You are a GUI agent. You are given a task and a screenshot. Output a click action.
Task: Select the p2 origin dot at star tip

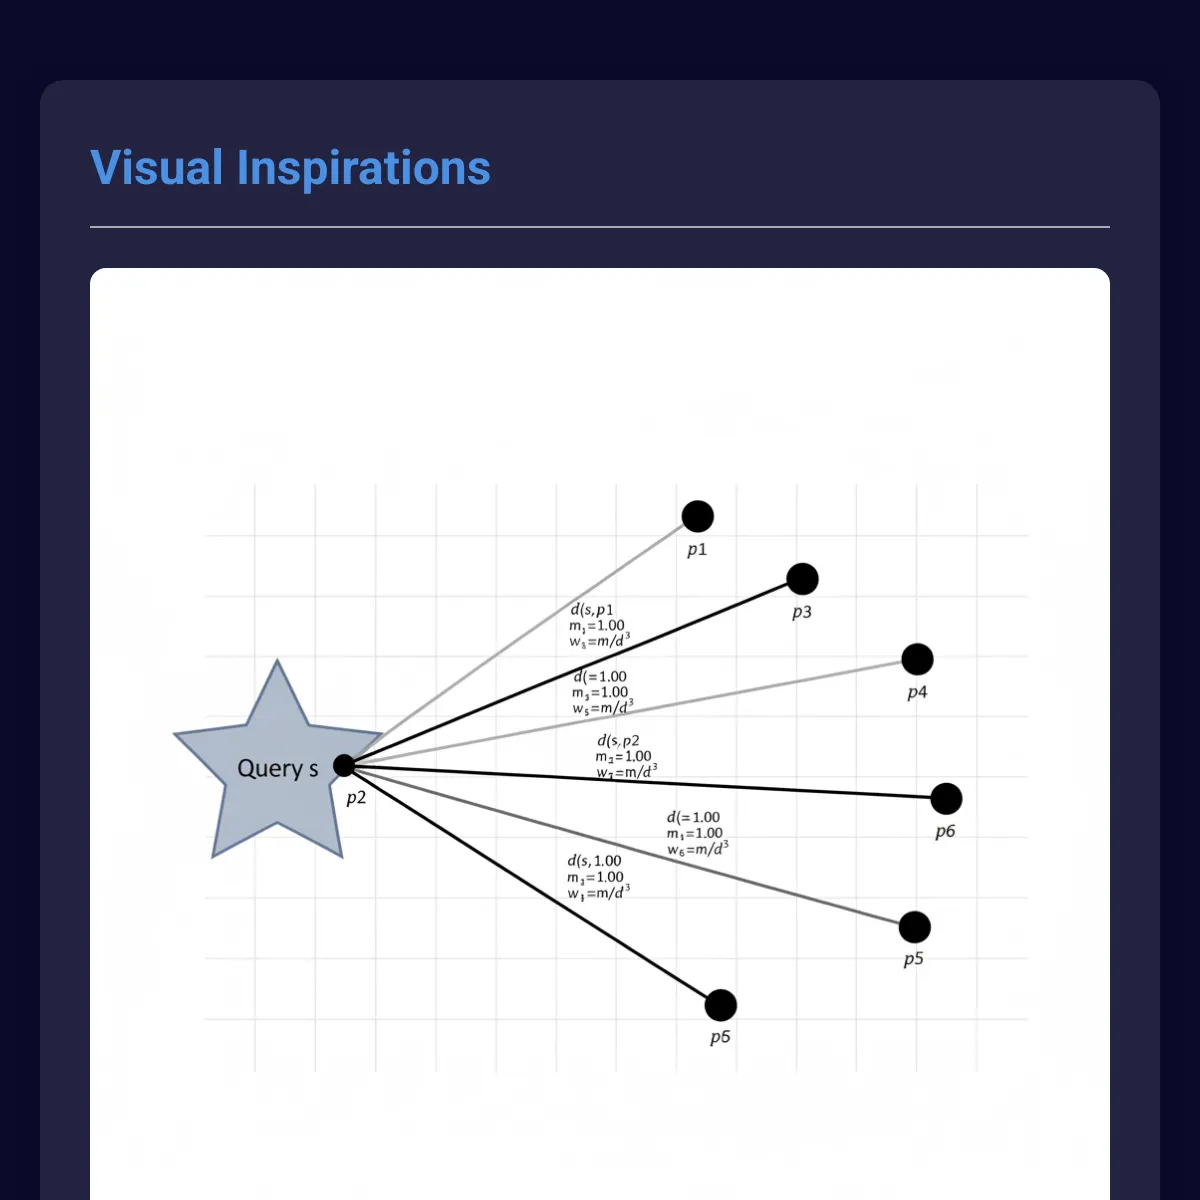(x=344, y=766)
